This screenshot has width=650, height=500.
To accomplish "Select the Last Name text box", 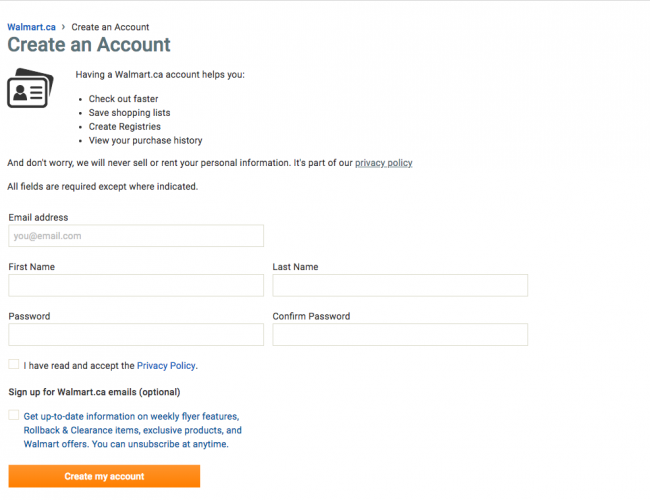I will click(400, 285).
